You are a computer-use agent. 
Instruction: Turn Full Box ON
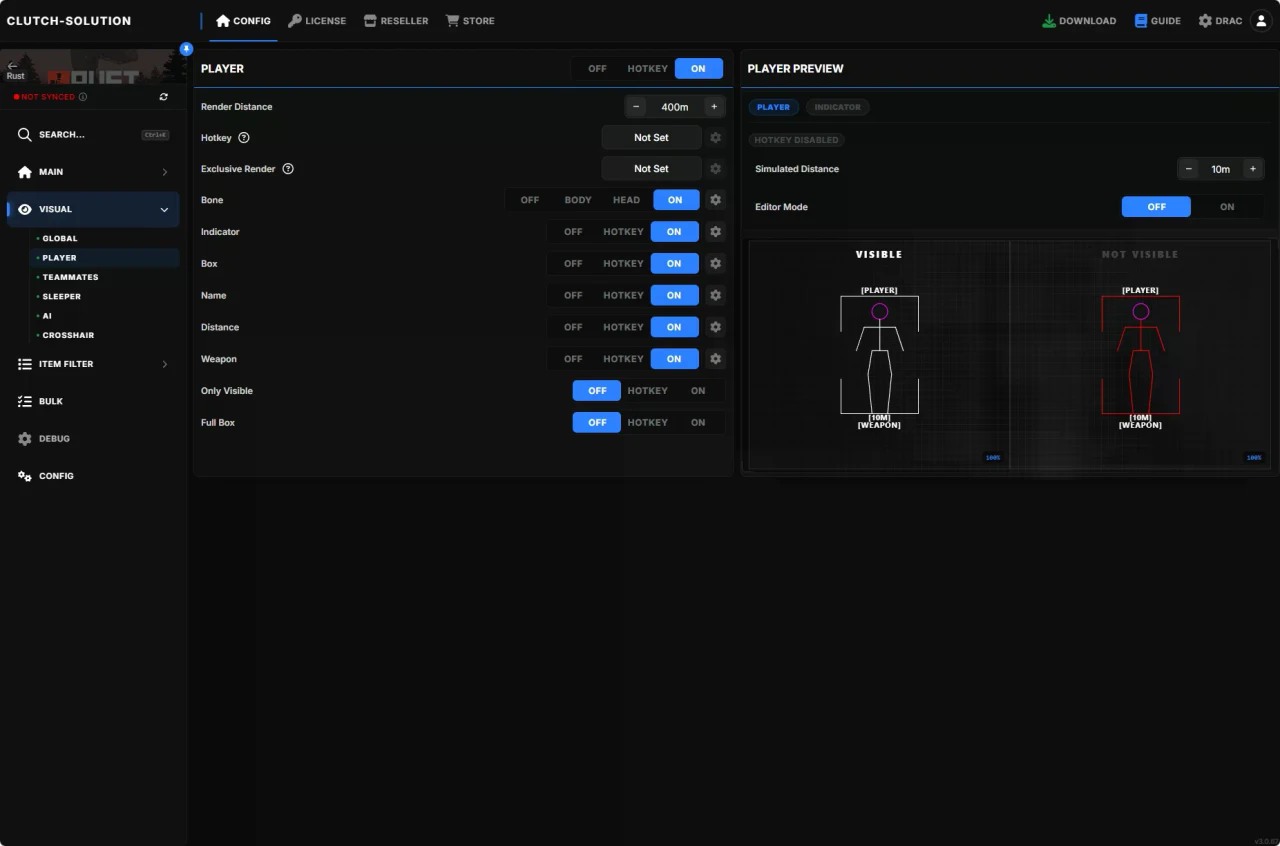pos(698,423)
